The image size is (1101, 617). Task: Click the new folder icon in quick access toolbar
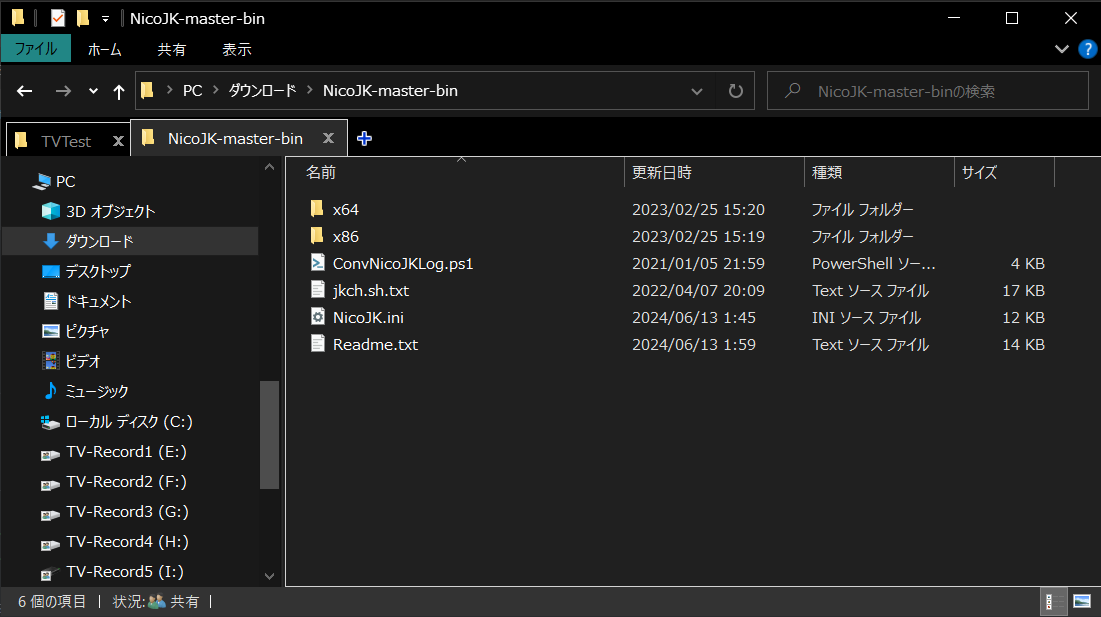pos(83,18)
